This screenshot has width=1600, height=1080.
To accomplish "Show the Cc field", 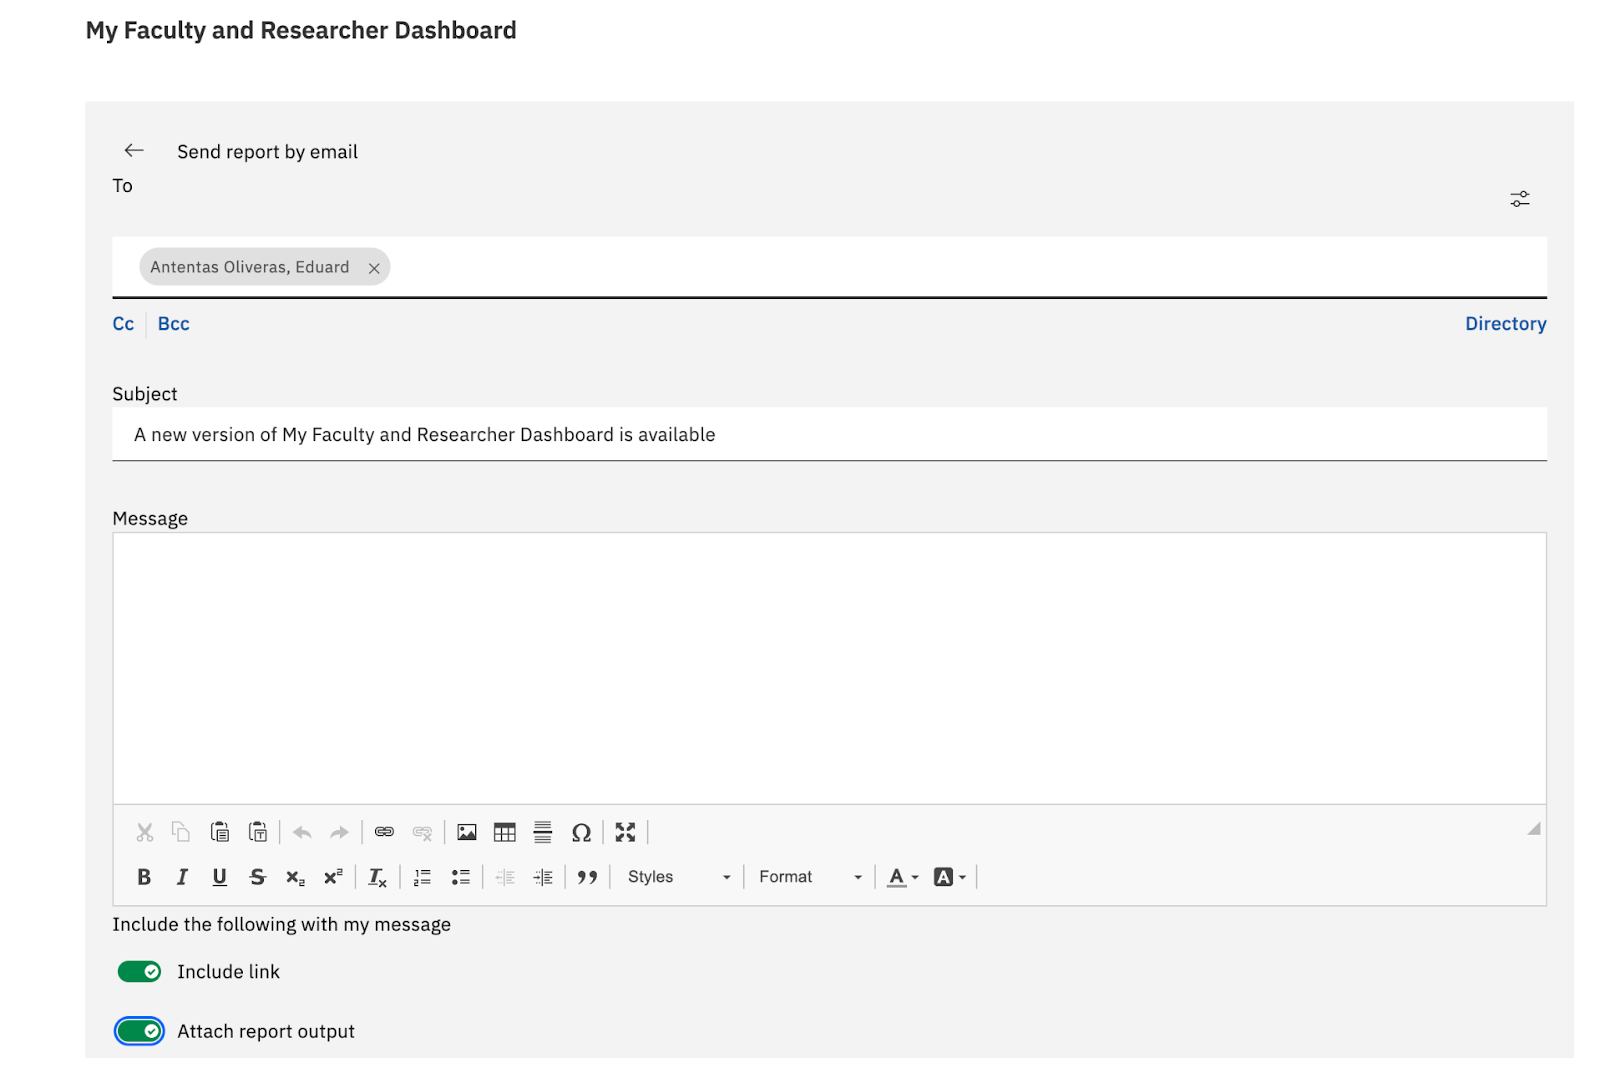I will (123, 324).
